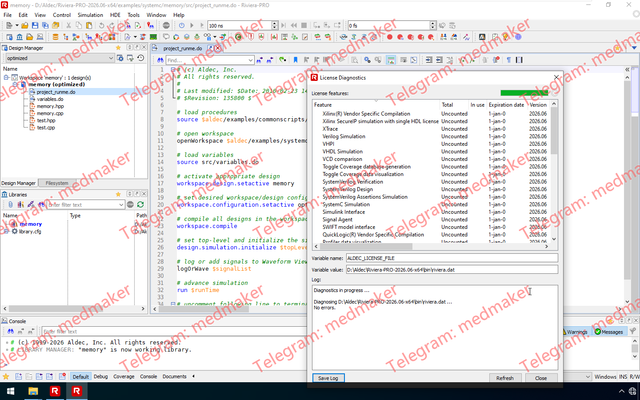The height and width of the screenshot is (400, 640).
Task: Click the Expiration date column header
Action: click(x=506, y=105)
